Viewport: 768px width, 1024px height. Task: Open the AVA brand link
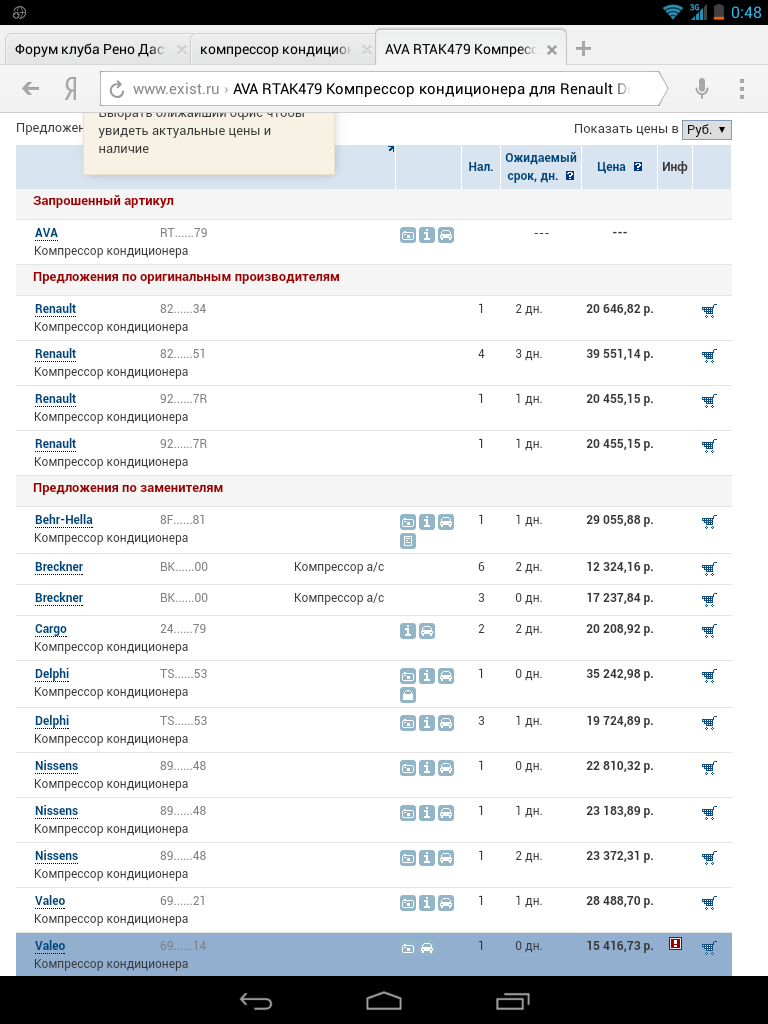pyautogui.click(x=46, y=232)
